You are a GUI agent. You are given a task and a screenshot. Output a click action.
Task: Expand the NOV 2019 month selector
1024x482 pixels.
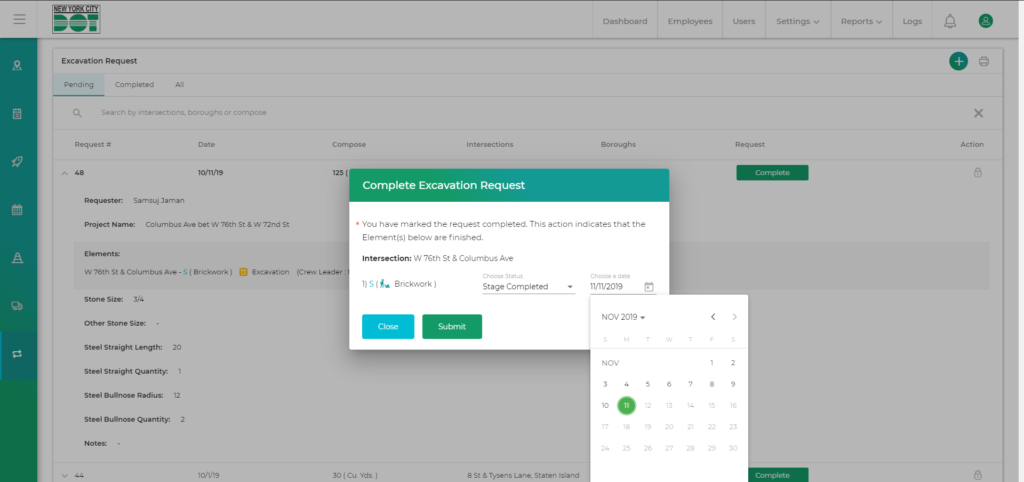click(623, 317)
